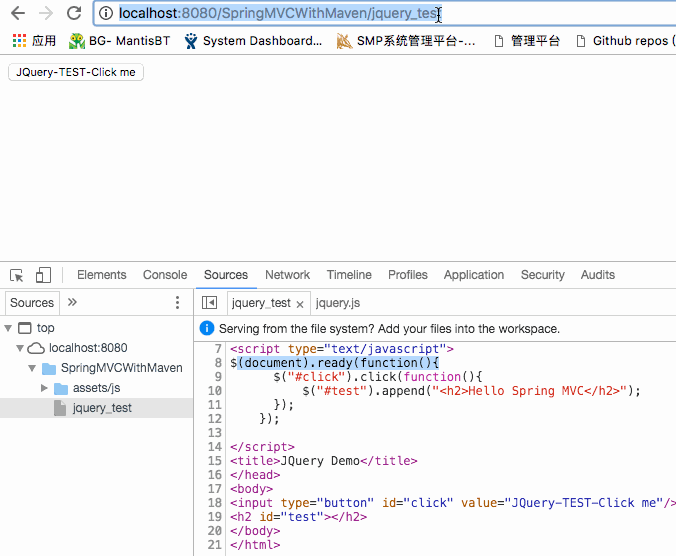Click the JQuery-TEST-Click me button
This screenshot has width=676, height=556.
76,72
